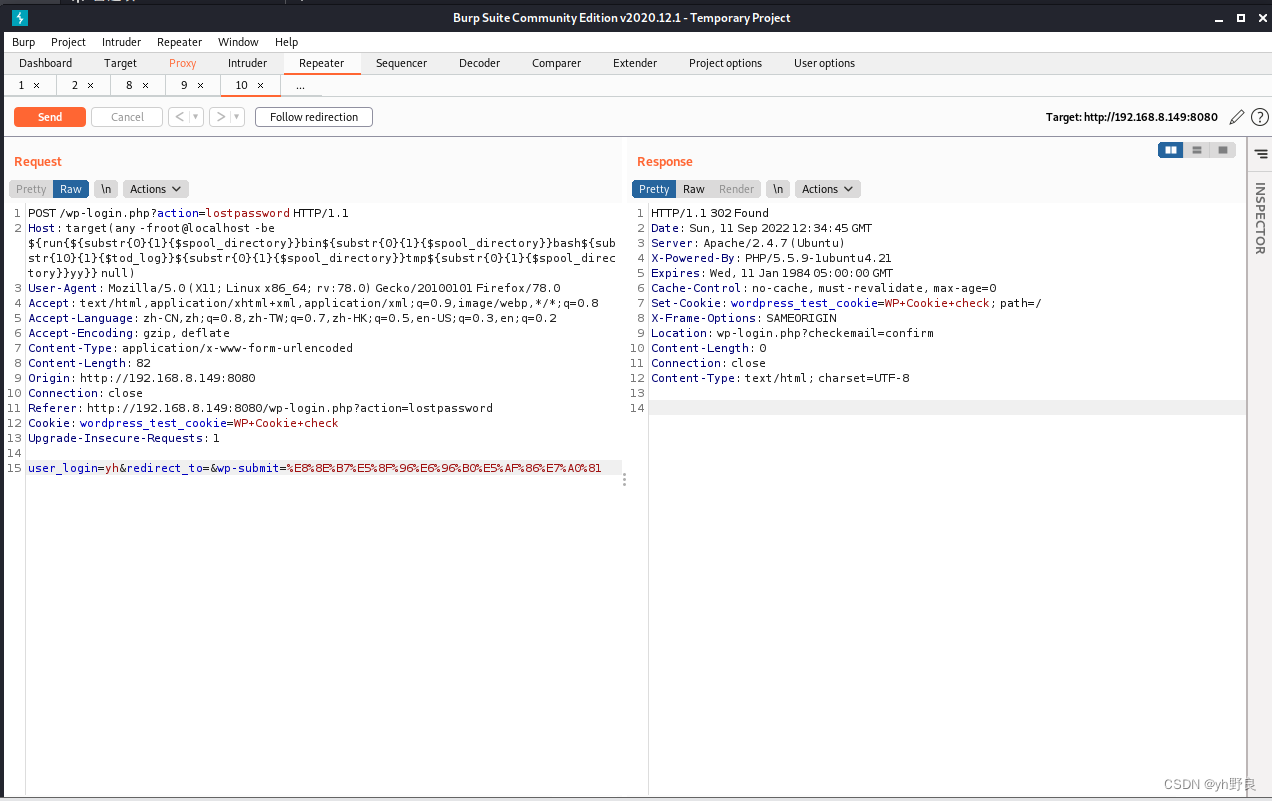
Task: Close Repeater tab 2 with its x
Action: point(90,86)
